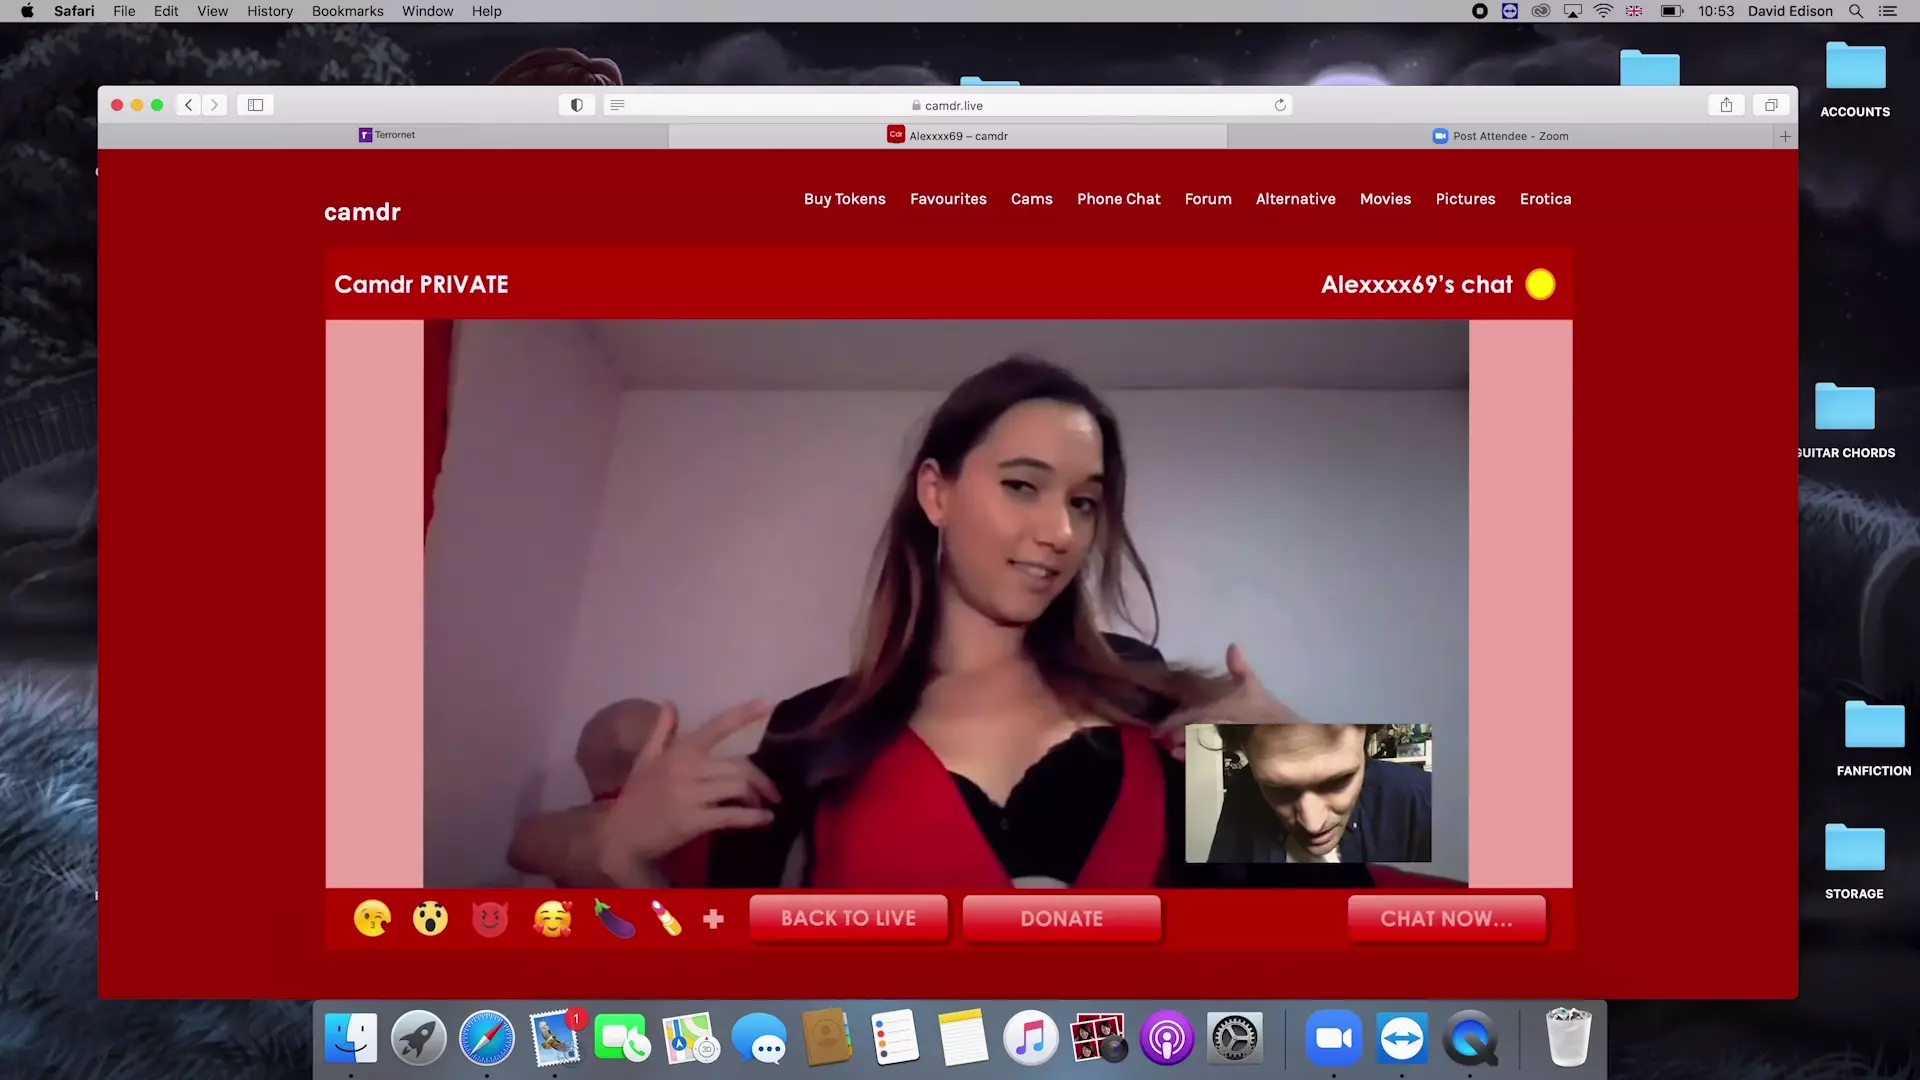Open TeamViewer from the Dock
The width and height of the screenshot is (1920, 1080).
coord(1401,1038)
